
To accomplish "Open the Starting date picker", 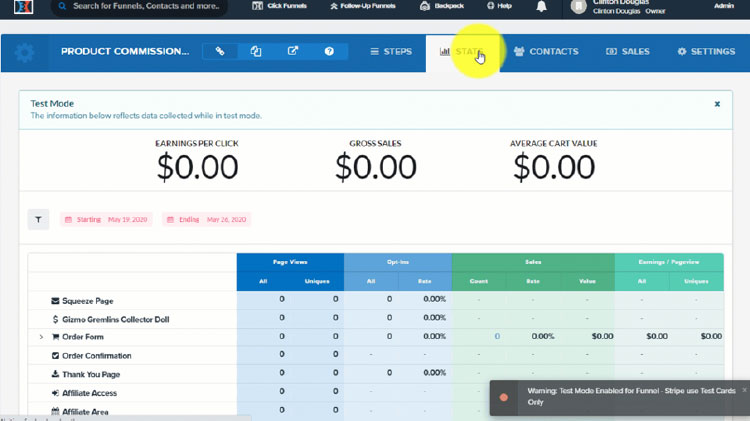I will coord(106,220).
